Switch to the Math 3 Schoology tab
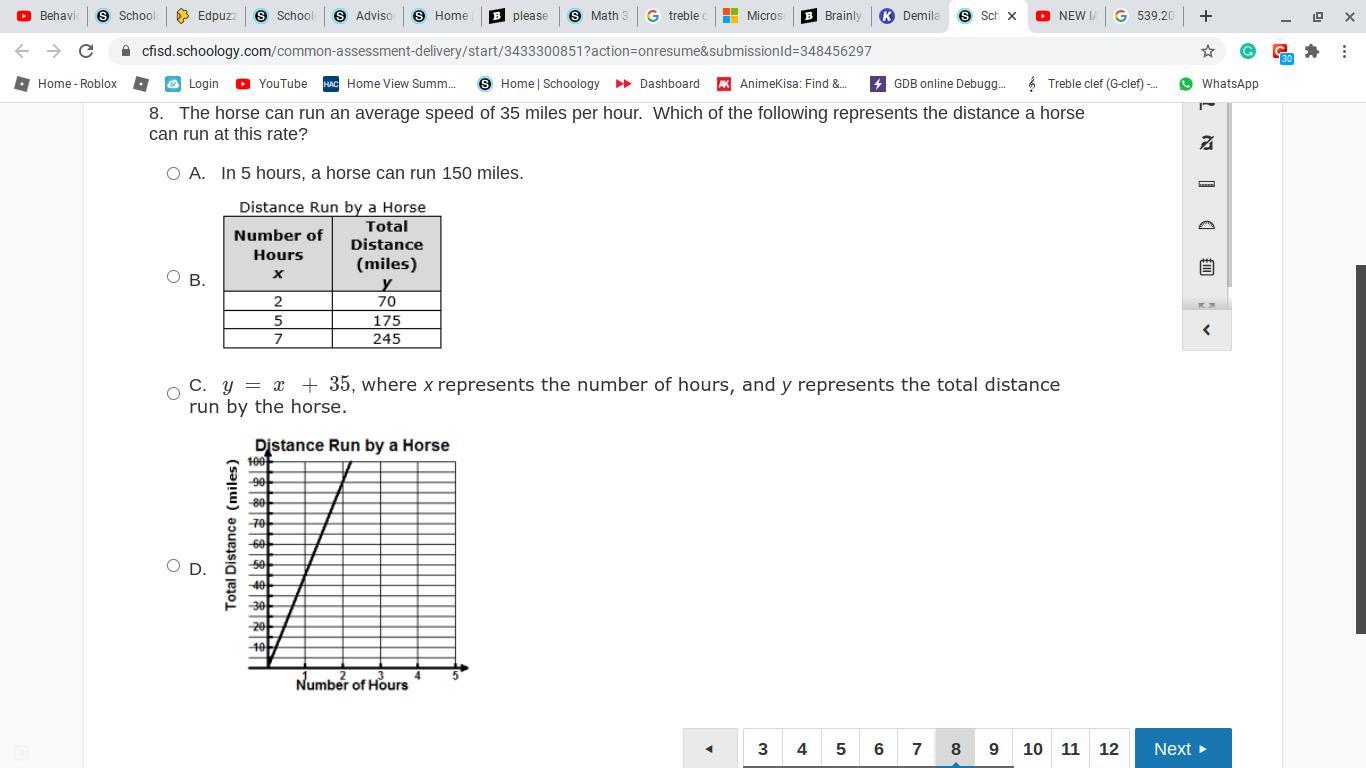The height and width of the screenshot is (768, 1366). [x=599, y=16]
